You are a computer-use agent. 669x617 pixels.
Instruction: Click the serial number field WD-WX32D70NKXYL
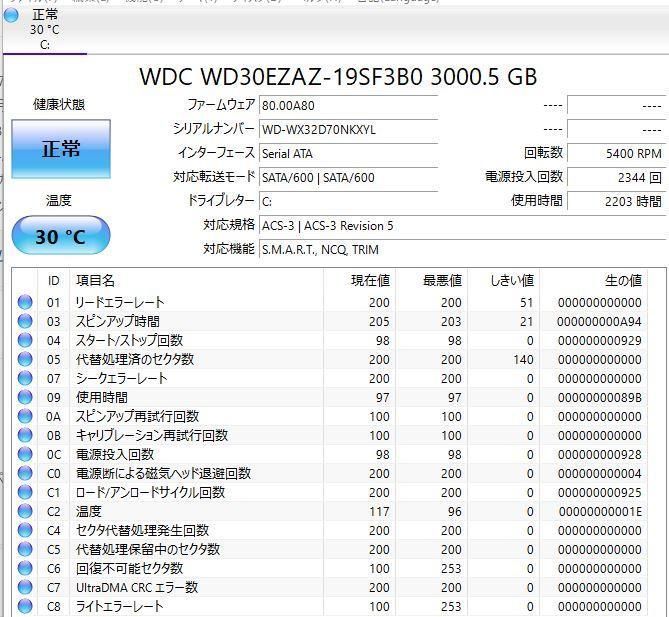pos(348,129)
